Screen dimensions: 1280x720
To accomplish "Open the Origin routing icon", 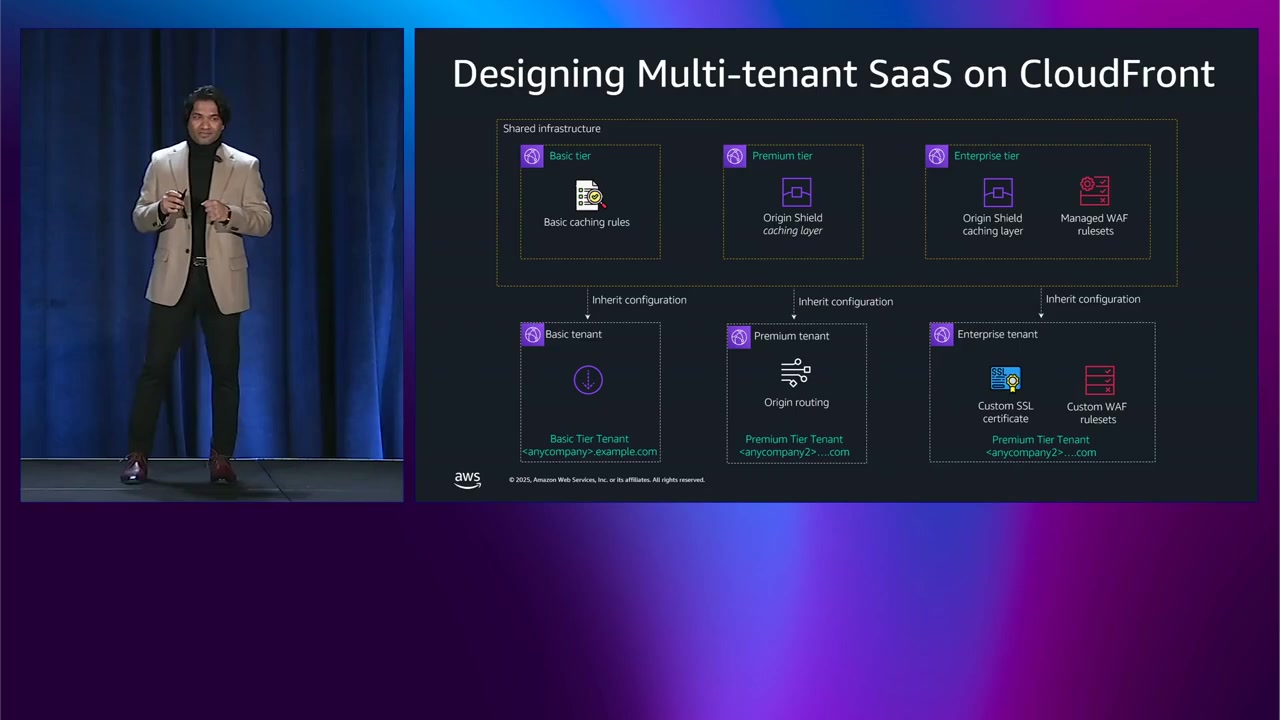I will [795, 374].
